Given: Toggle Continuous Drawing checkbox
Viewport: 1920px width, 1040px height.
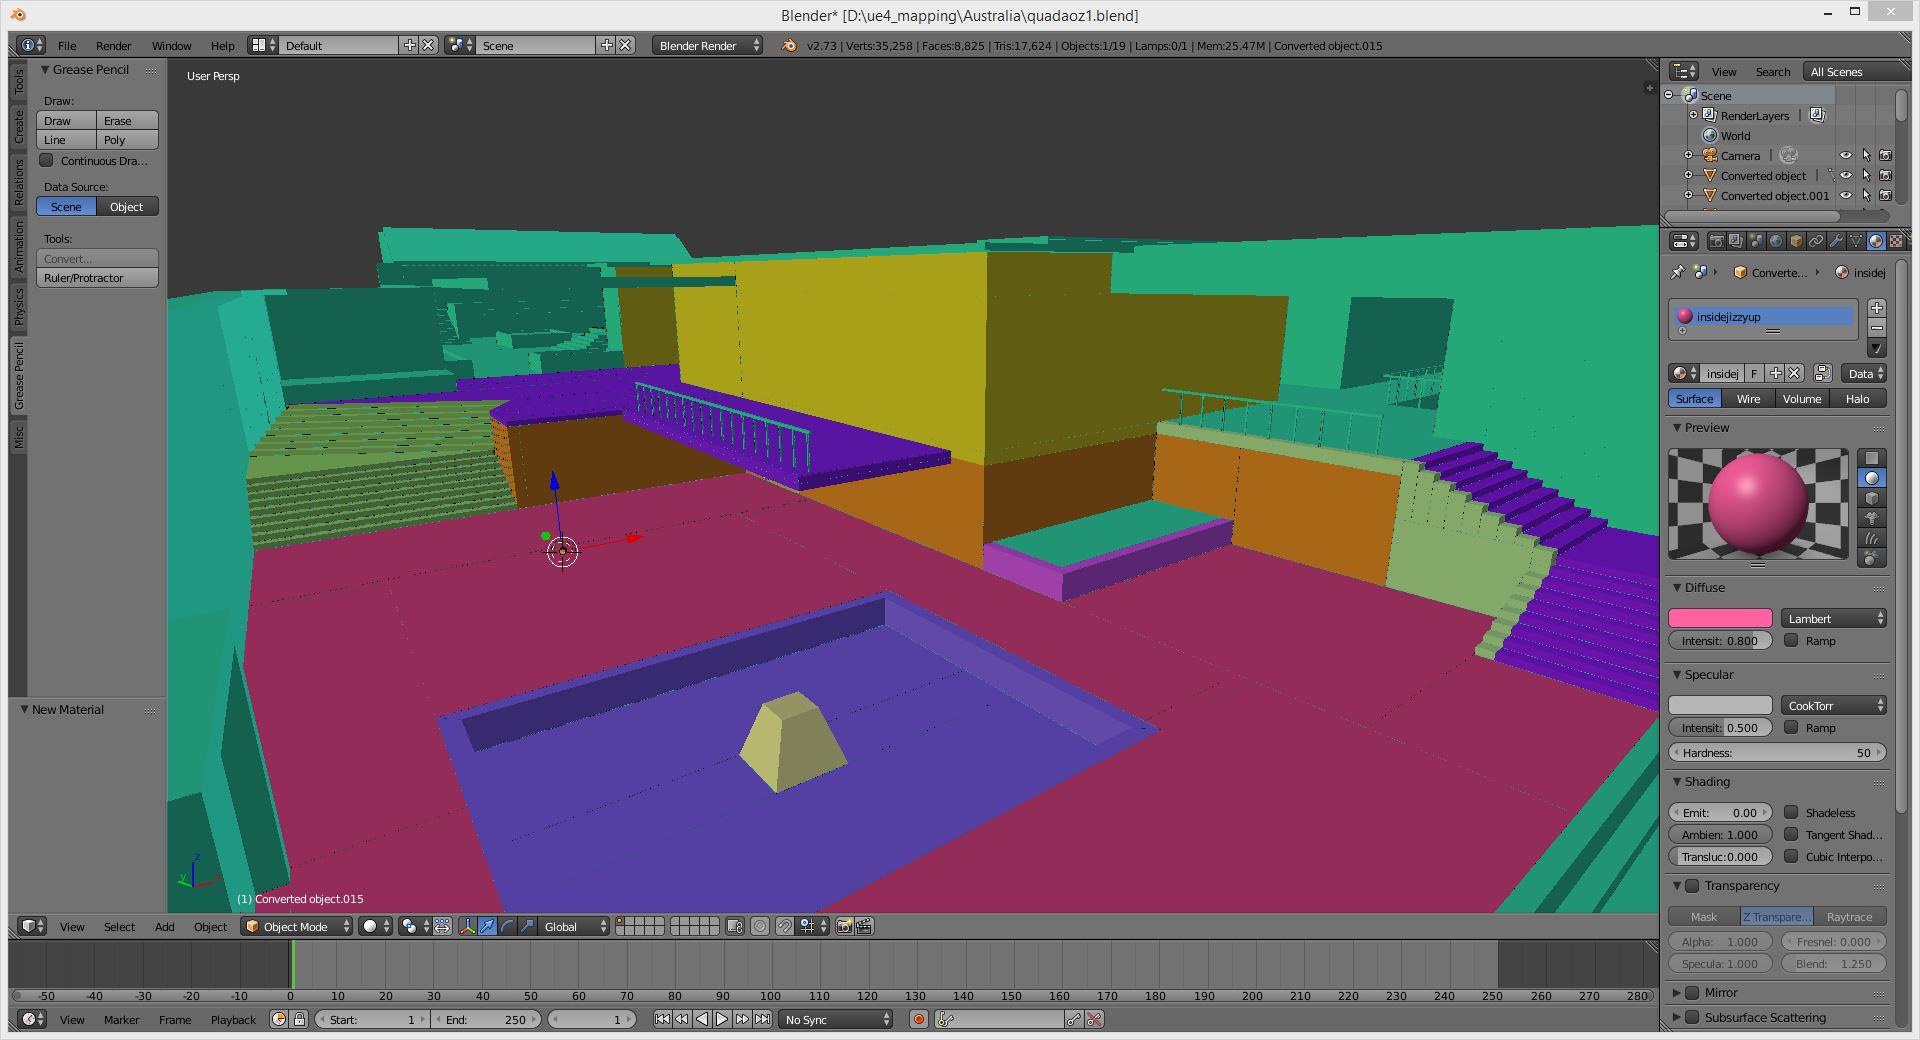Looking at the screenshot, I should pos(46,160).
